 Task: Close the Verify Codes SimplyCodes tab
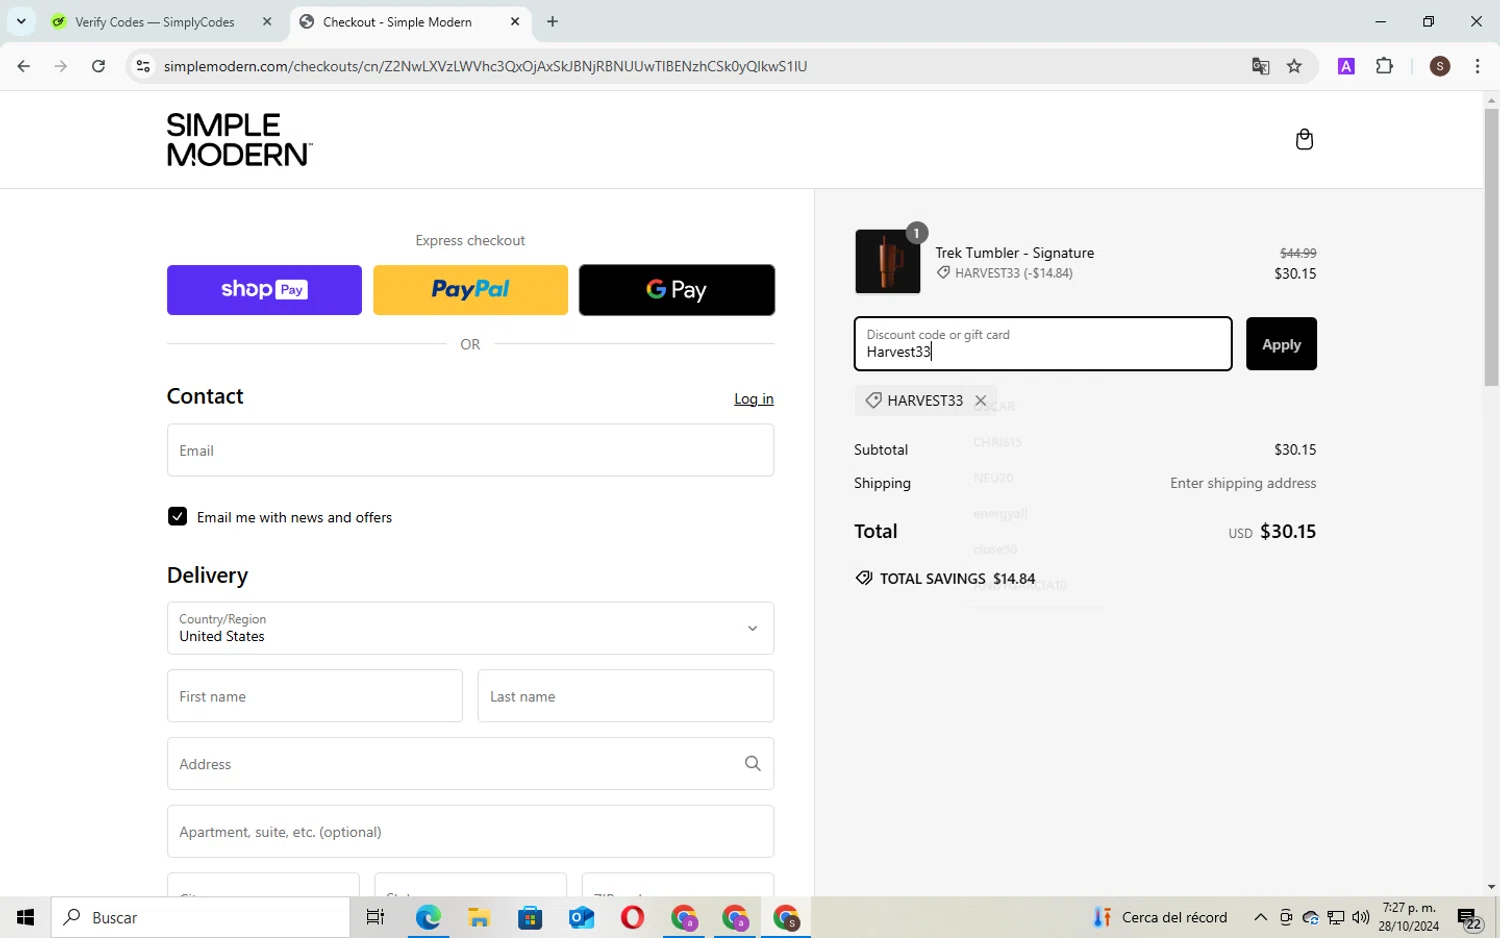[267, 21]
